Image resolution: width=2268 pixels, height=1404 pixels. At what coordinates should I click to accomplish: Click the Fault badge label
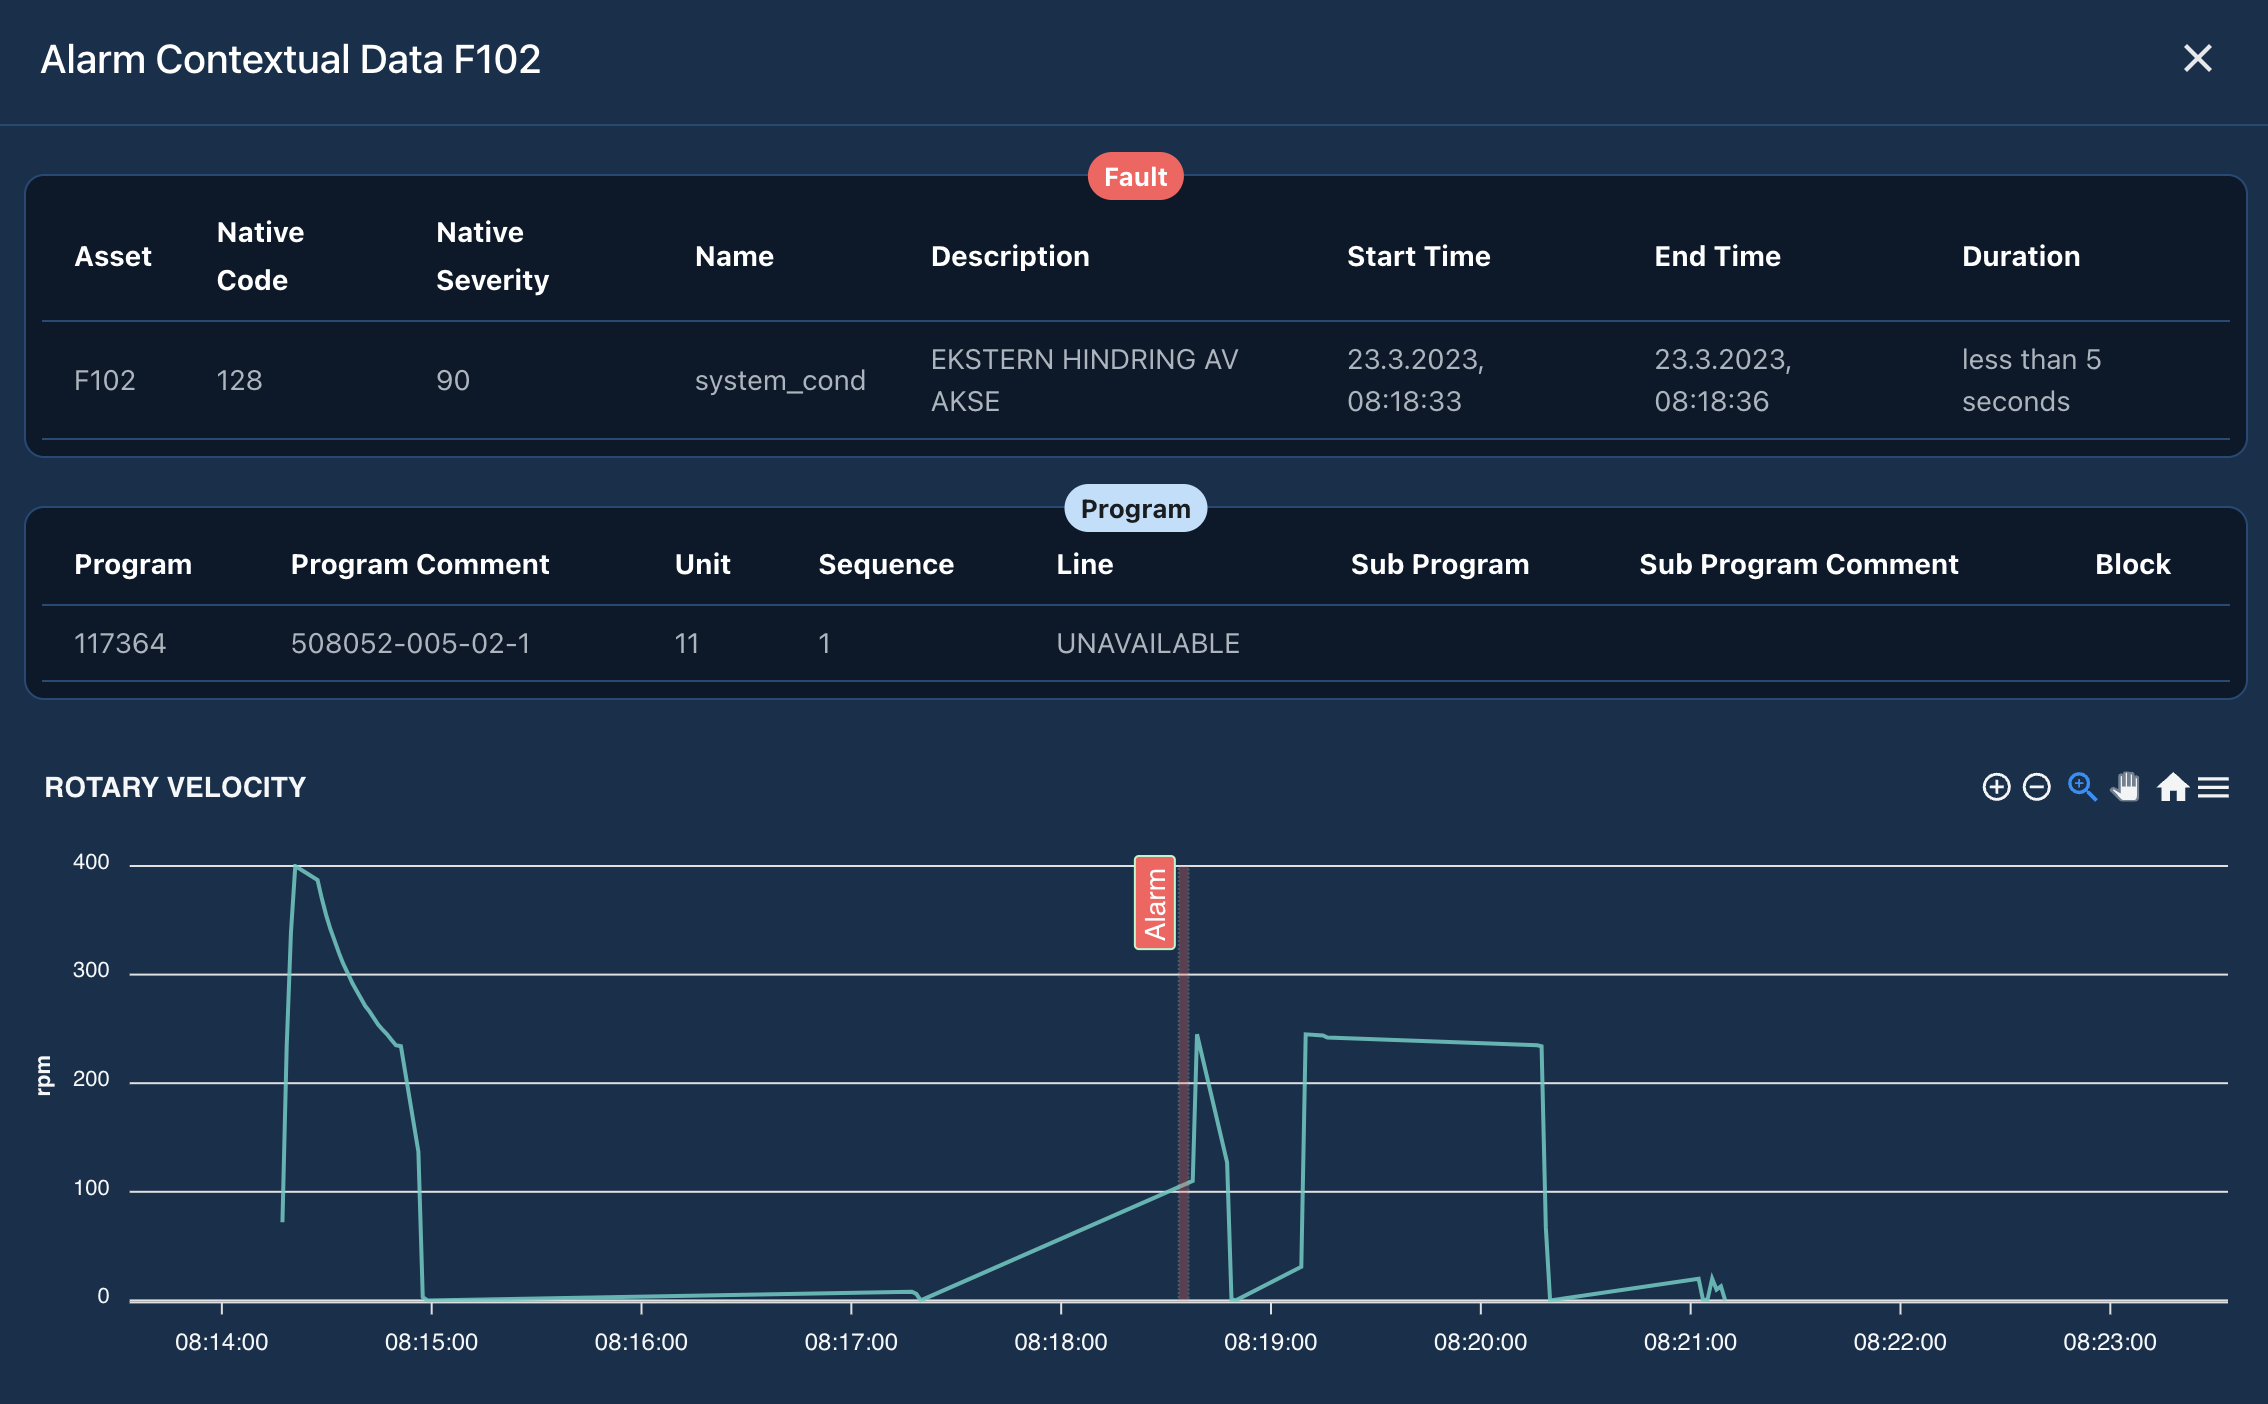(1134, 175)
